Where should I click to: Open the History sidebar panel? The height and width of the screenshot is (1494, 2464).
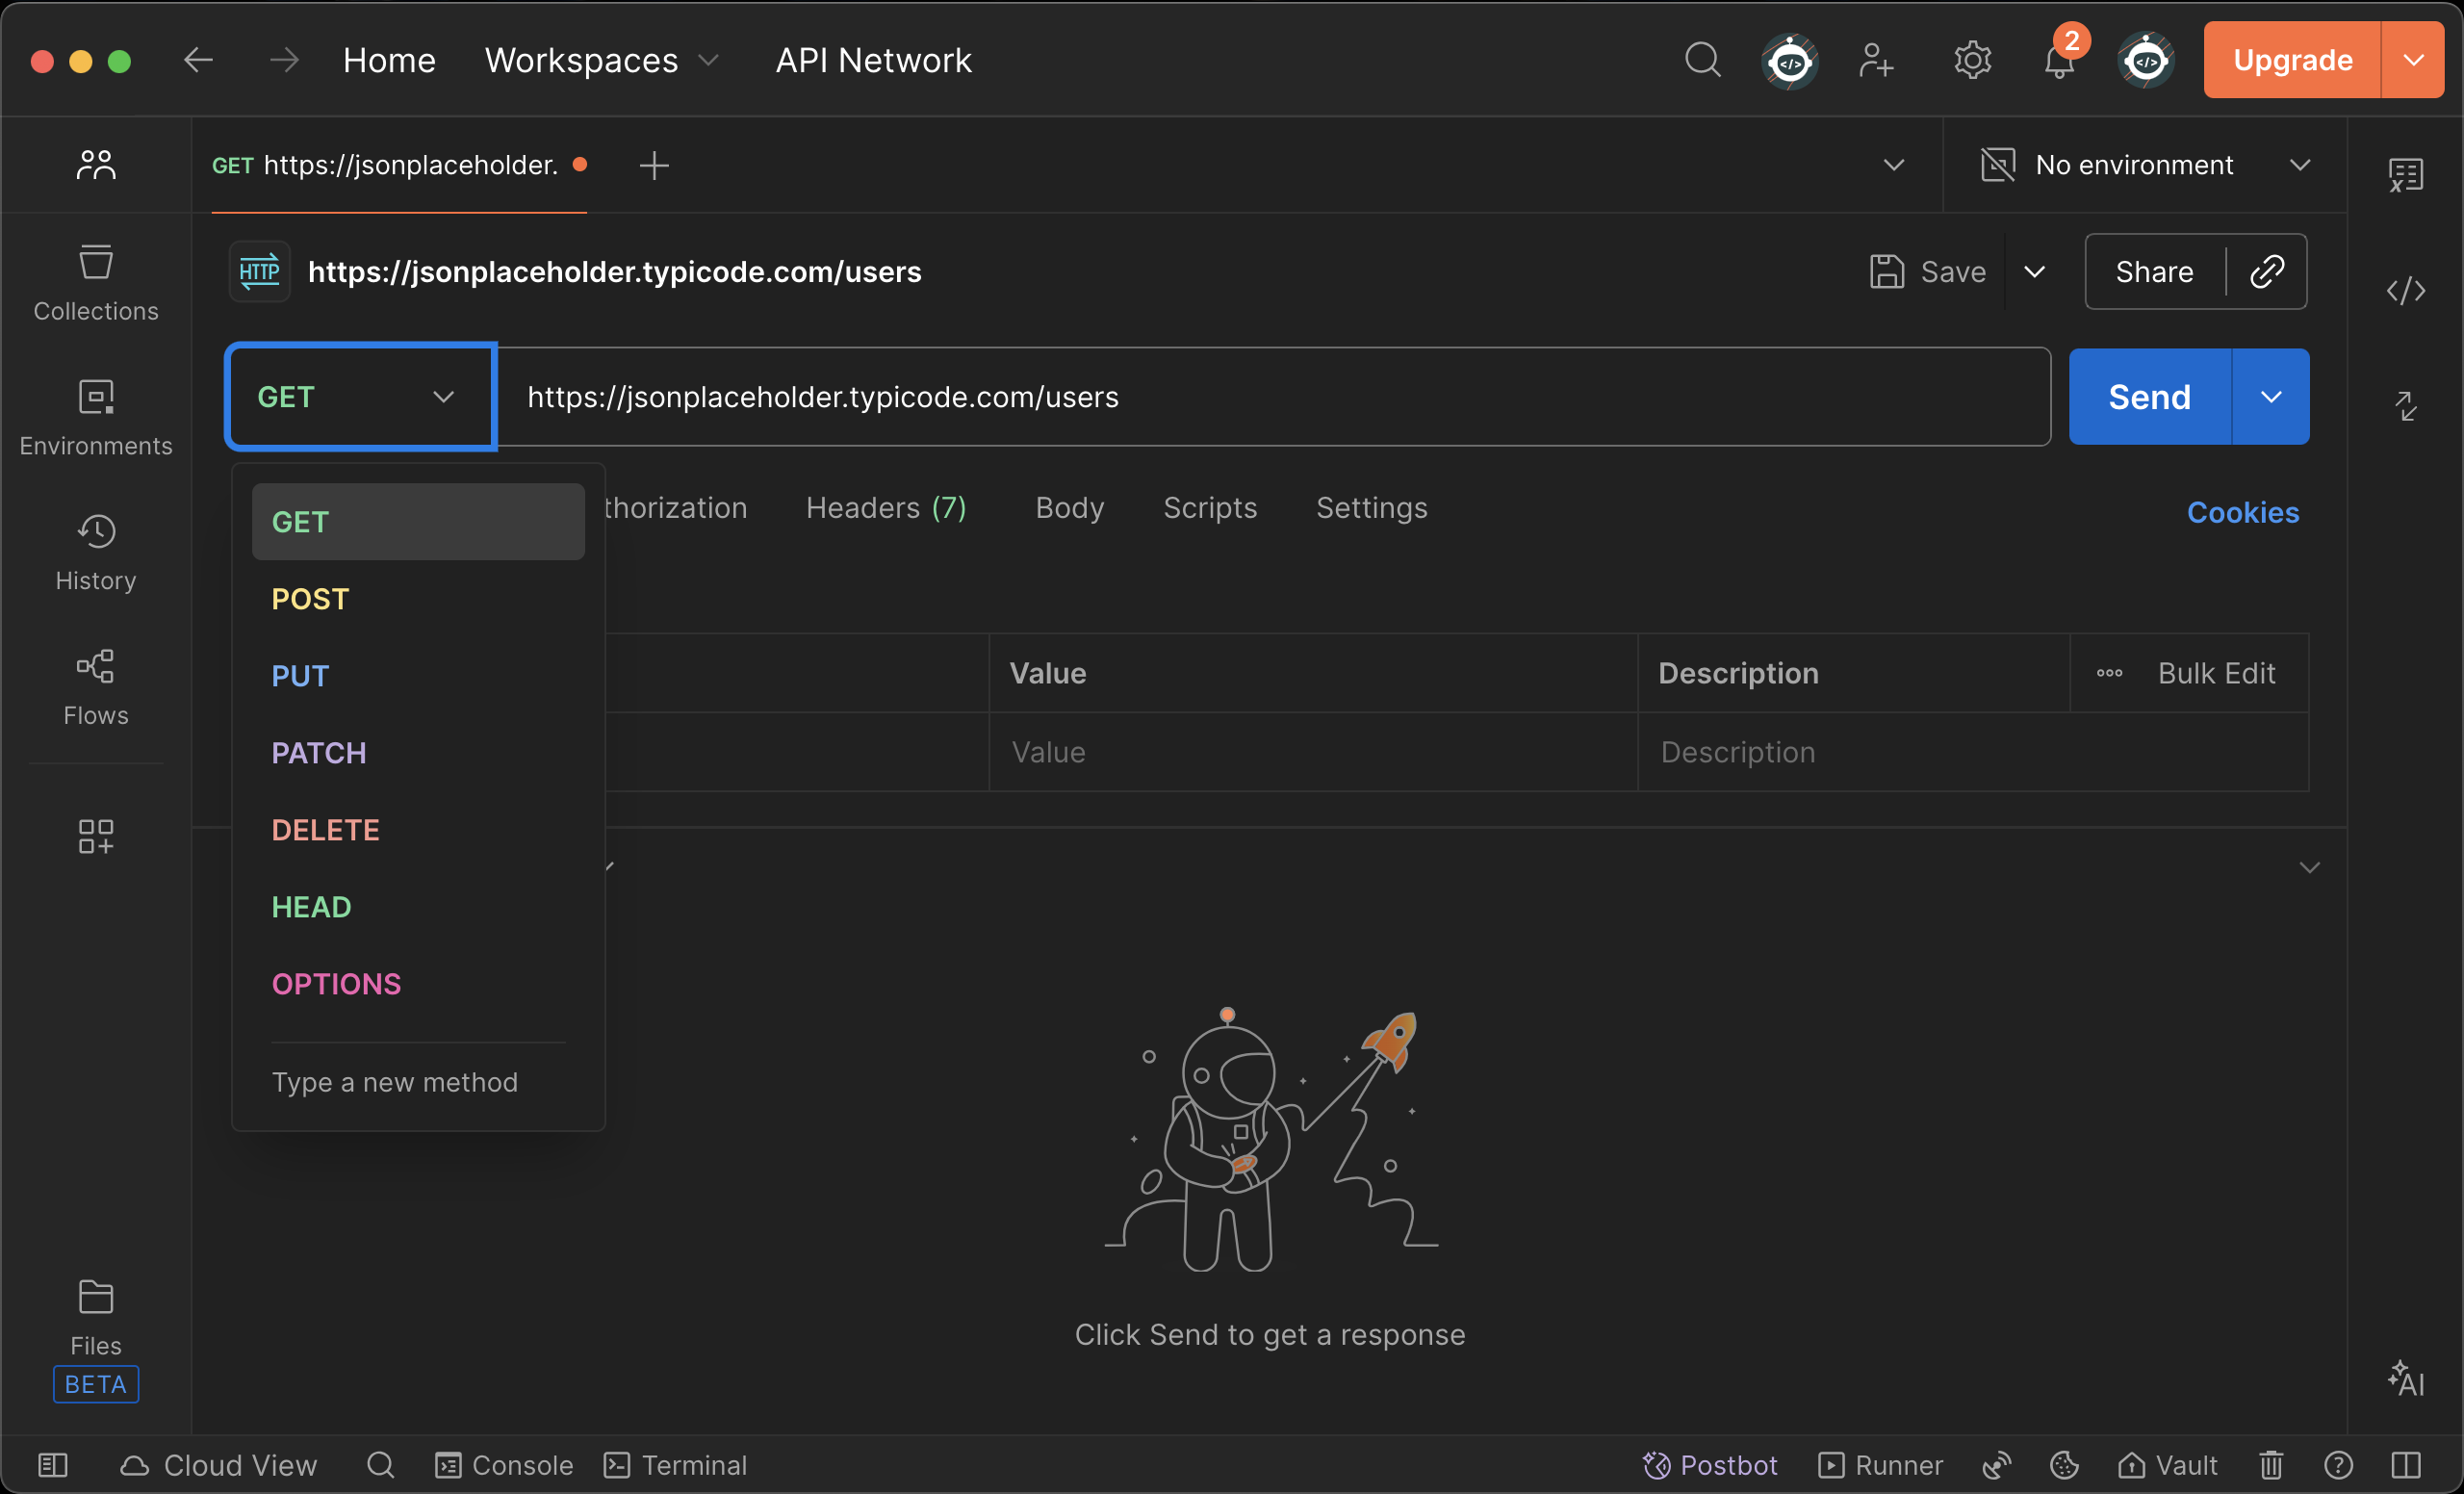(x=96, y=553)
